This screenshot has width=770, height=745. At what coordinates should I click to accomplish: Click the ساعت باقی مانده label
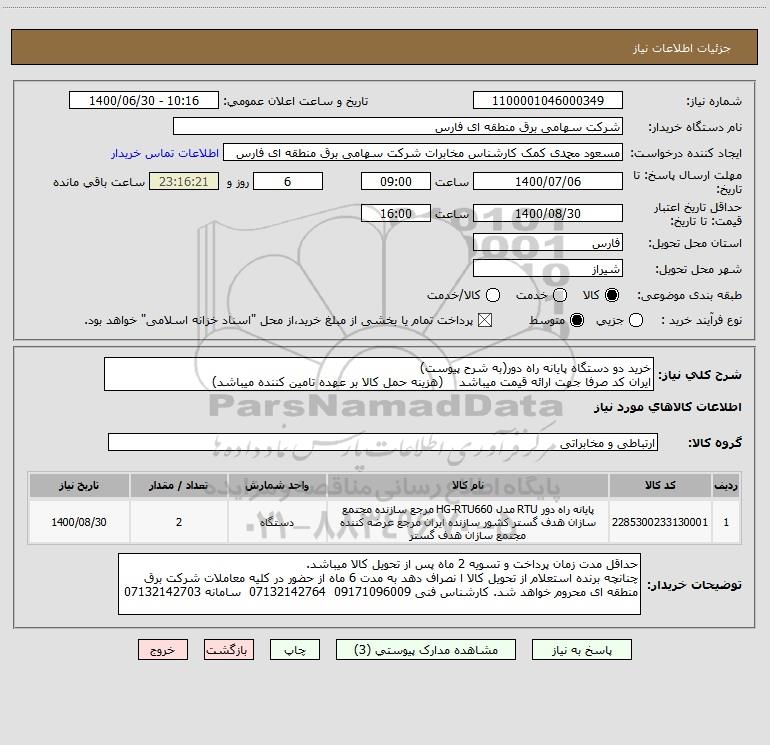pyautogui.click(x=99, y=182)
